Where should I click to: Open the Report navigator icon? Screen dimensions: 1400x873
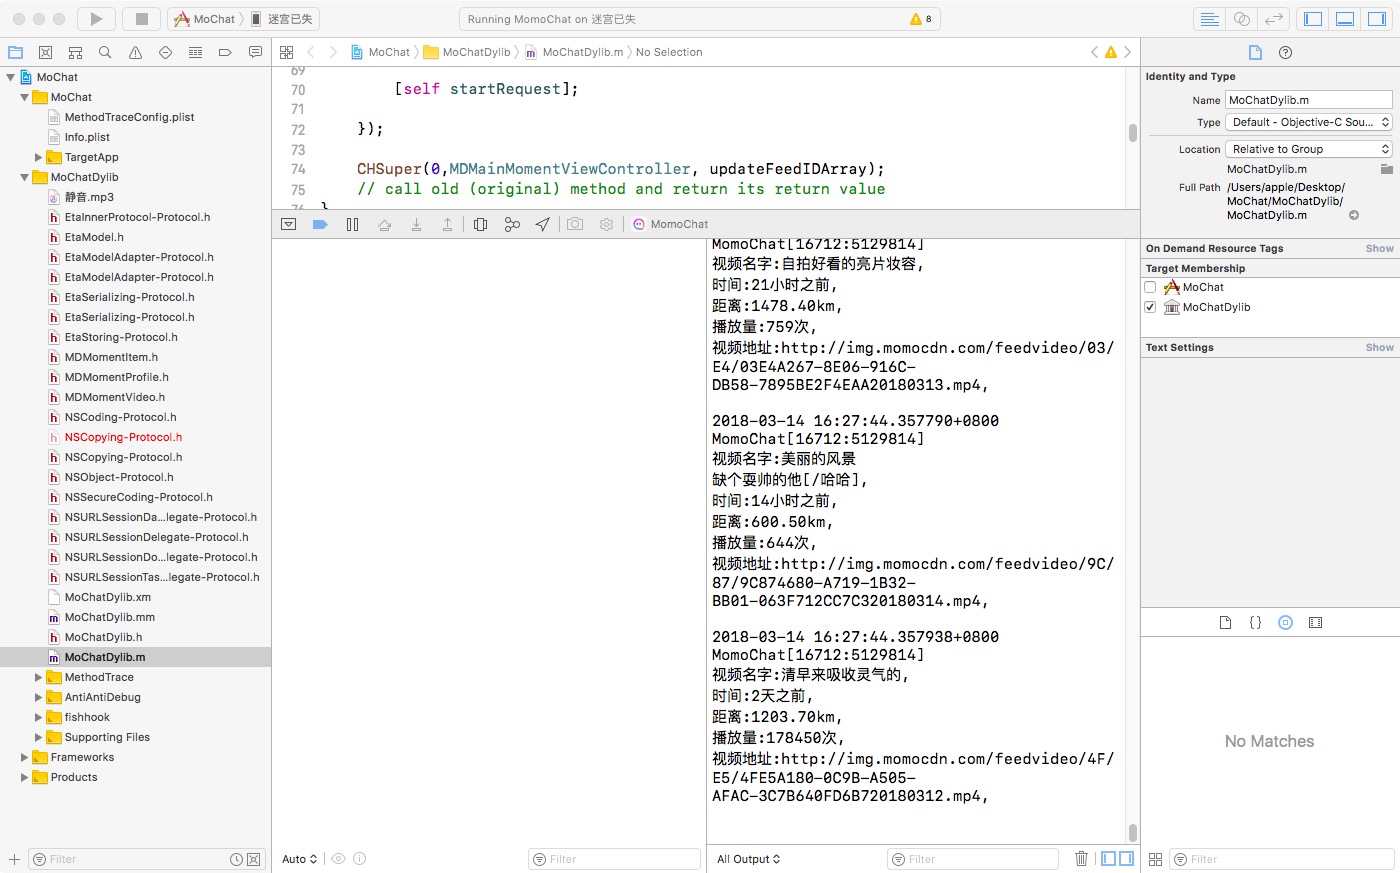255,52
